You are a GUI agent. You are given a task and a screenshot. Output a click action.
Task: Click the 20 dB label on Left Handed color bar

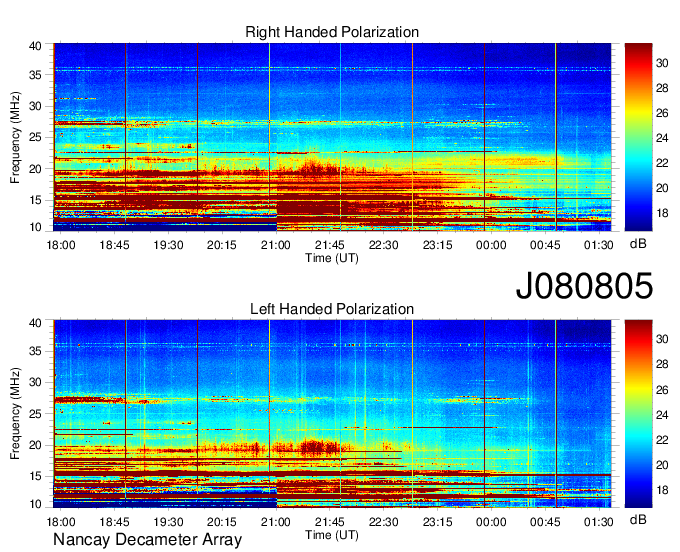tap(662, 465)
